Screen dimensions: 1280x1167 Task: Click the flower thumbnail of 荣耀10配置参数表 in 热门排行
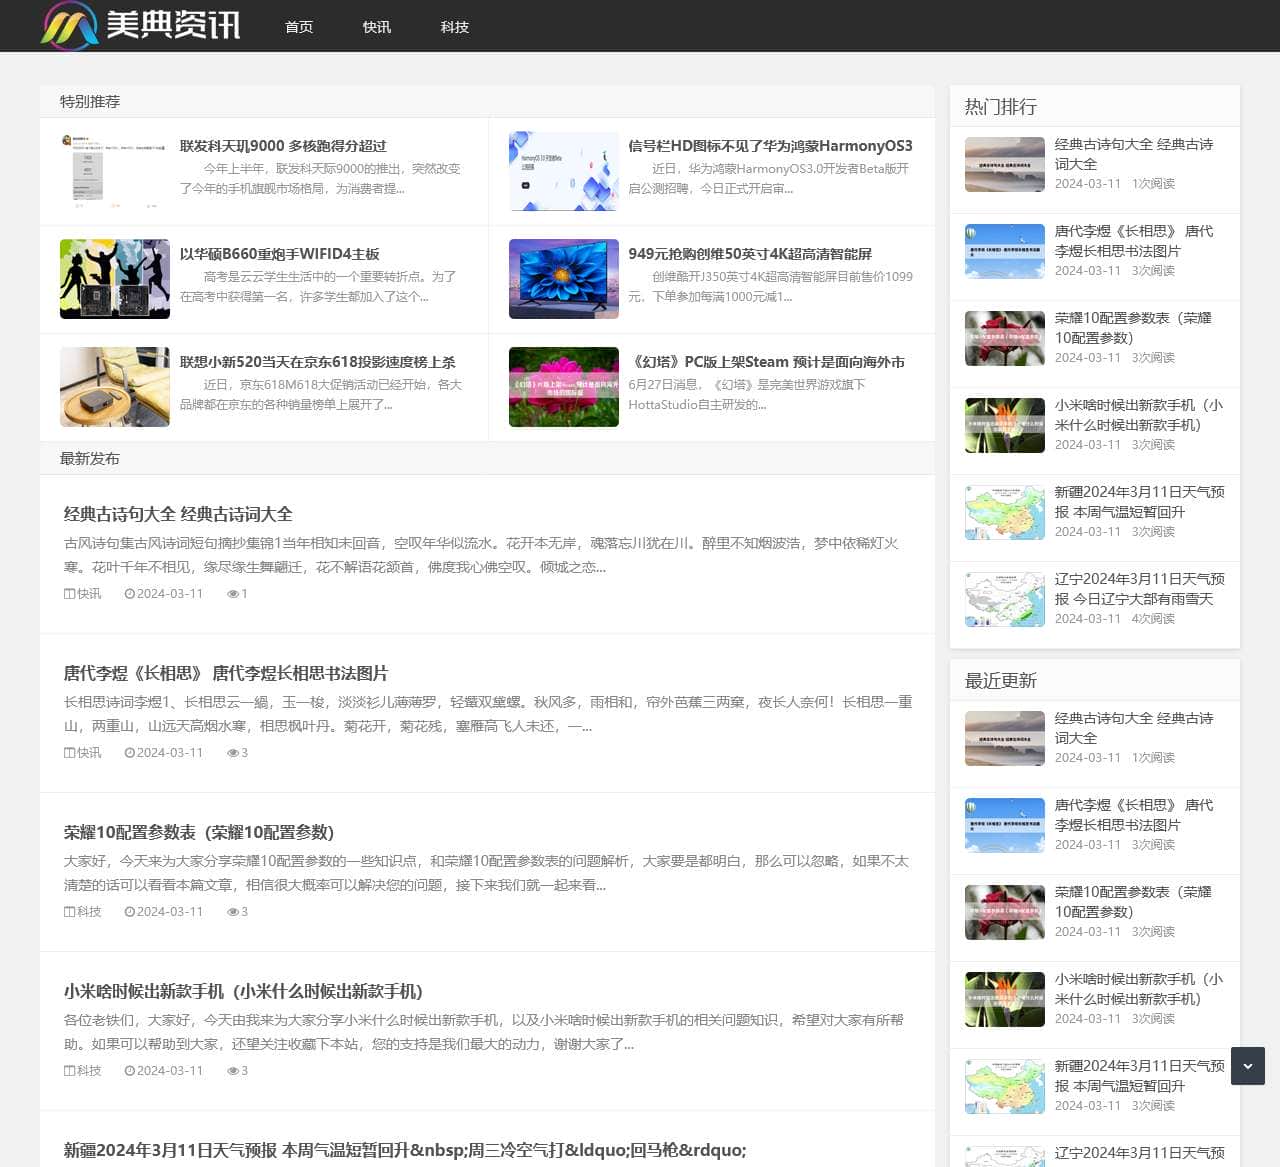click(1004, 338)
